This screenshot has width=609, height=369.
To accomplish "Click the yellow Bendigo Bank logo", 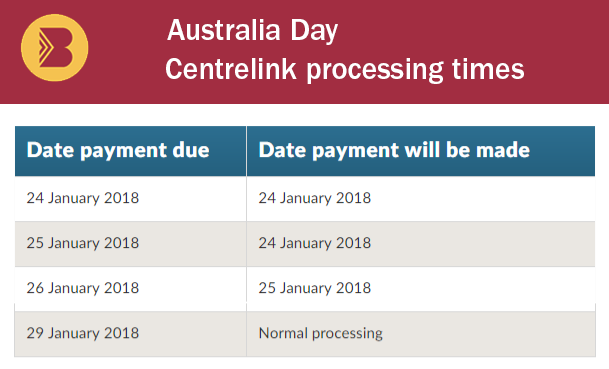I will click(x=54, y=48).
